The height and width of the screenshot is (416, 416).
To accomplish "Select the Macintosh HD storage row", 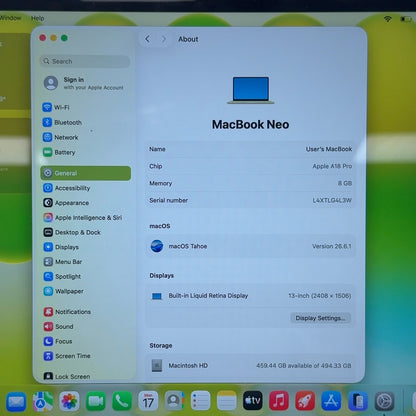I will [x=250, y=366].
